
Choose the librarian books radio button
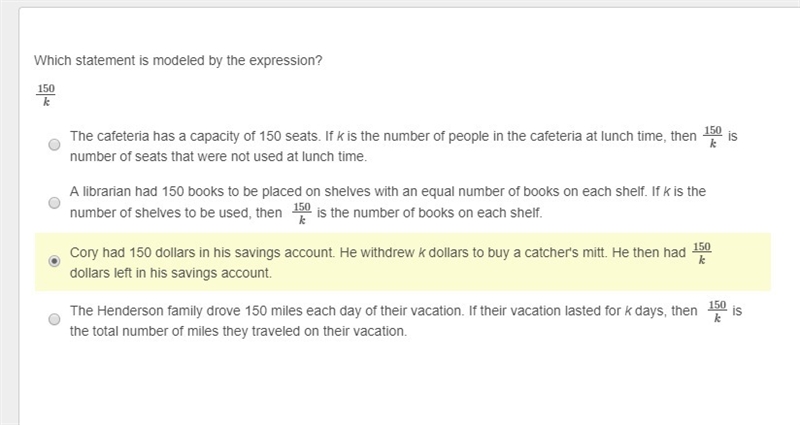(54, 203)
